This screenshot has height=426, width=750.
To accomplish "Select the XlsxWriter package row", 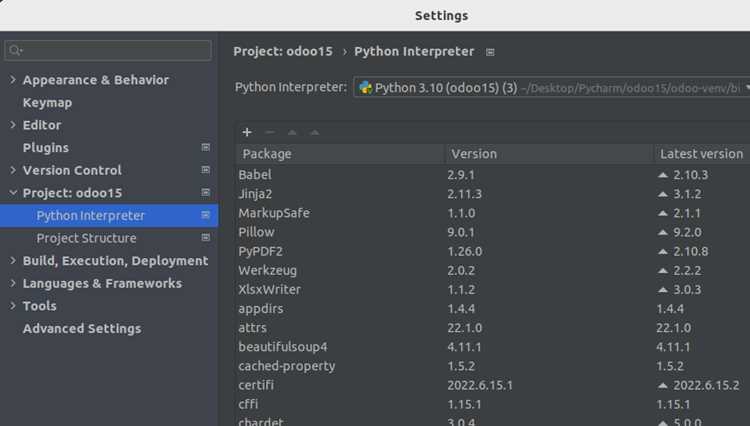I will (493, 290).
